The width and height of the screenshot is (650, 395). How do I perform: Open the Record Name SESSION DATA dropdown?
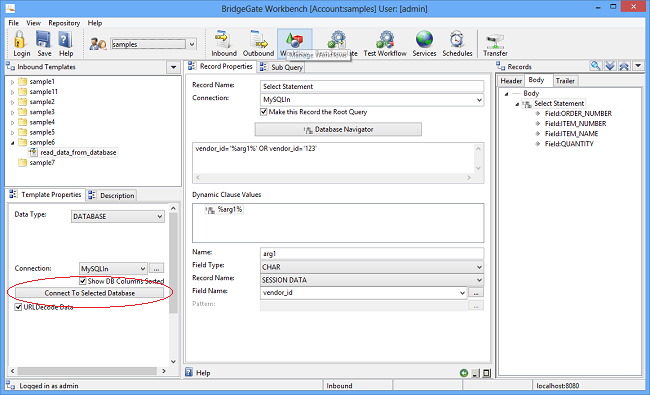[x=479, y=280]
